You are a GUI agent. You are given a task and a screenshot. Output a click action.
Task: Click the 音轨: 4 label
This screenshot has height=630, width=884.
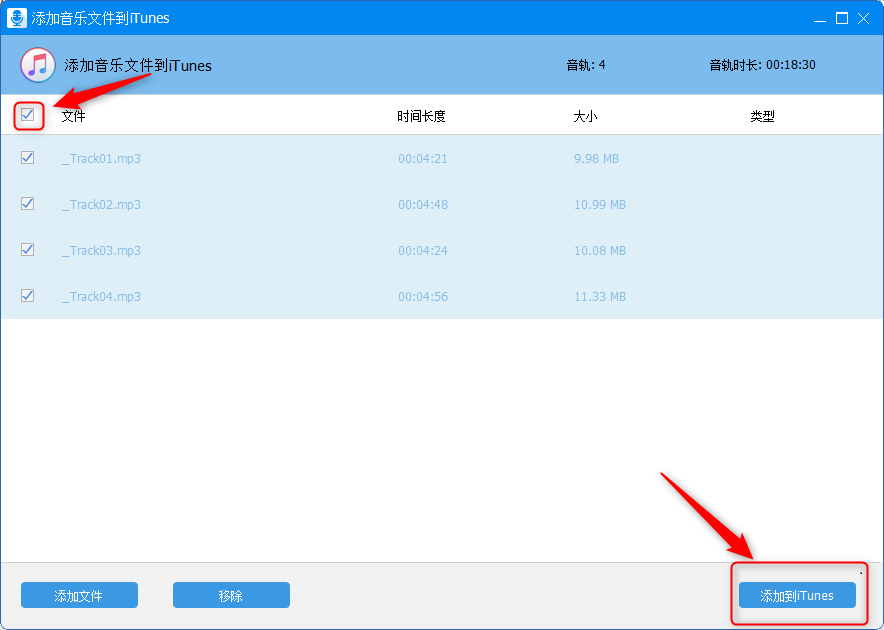[x=586, y=65]
